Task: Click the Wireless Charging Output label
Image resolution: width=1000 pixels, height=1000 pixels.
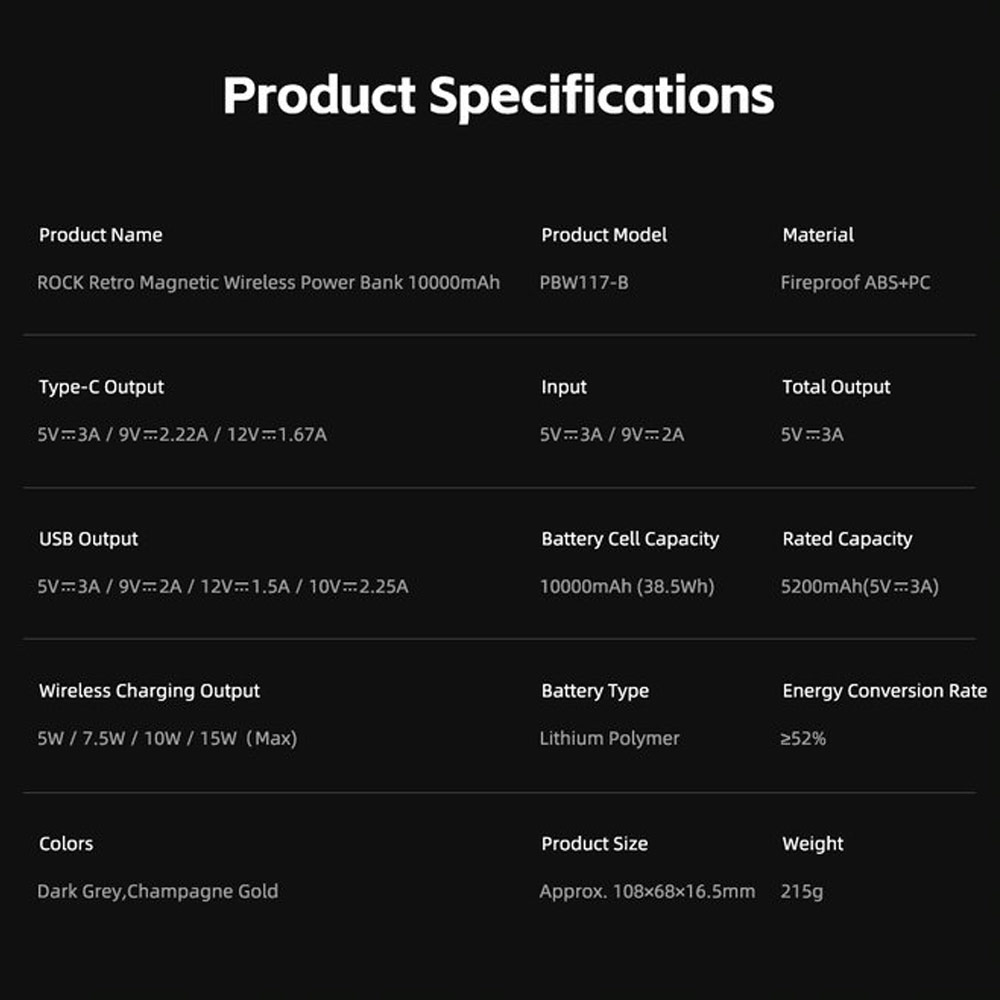Action: pyautogui.click(x=149, y=691)
